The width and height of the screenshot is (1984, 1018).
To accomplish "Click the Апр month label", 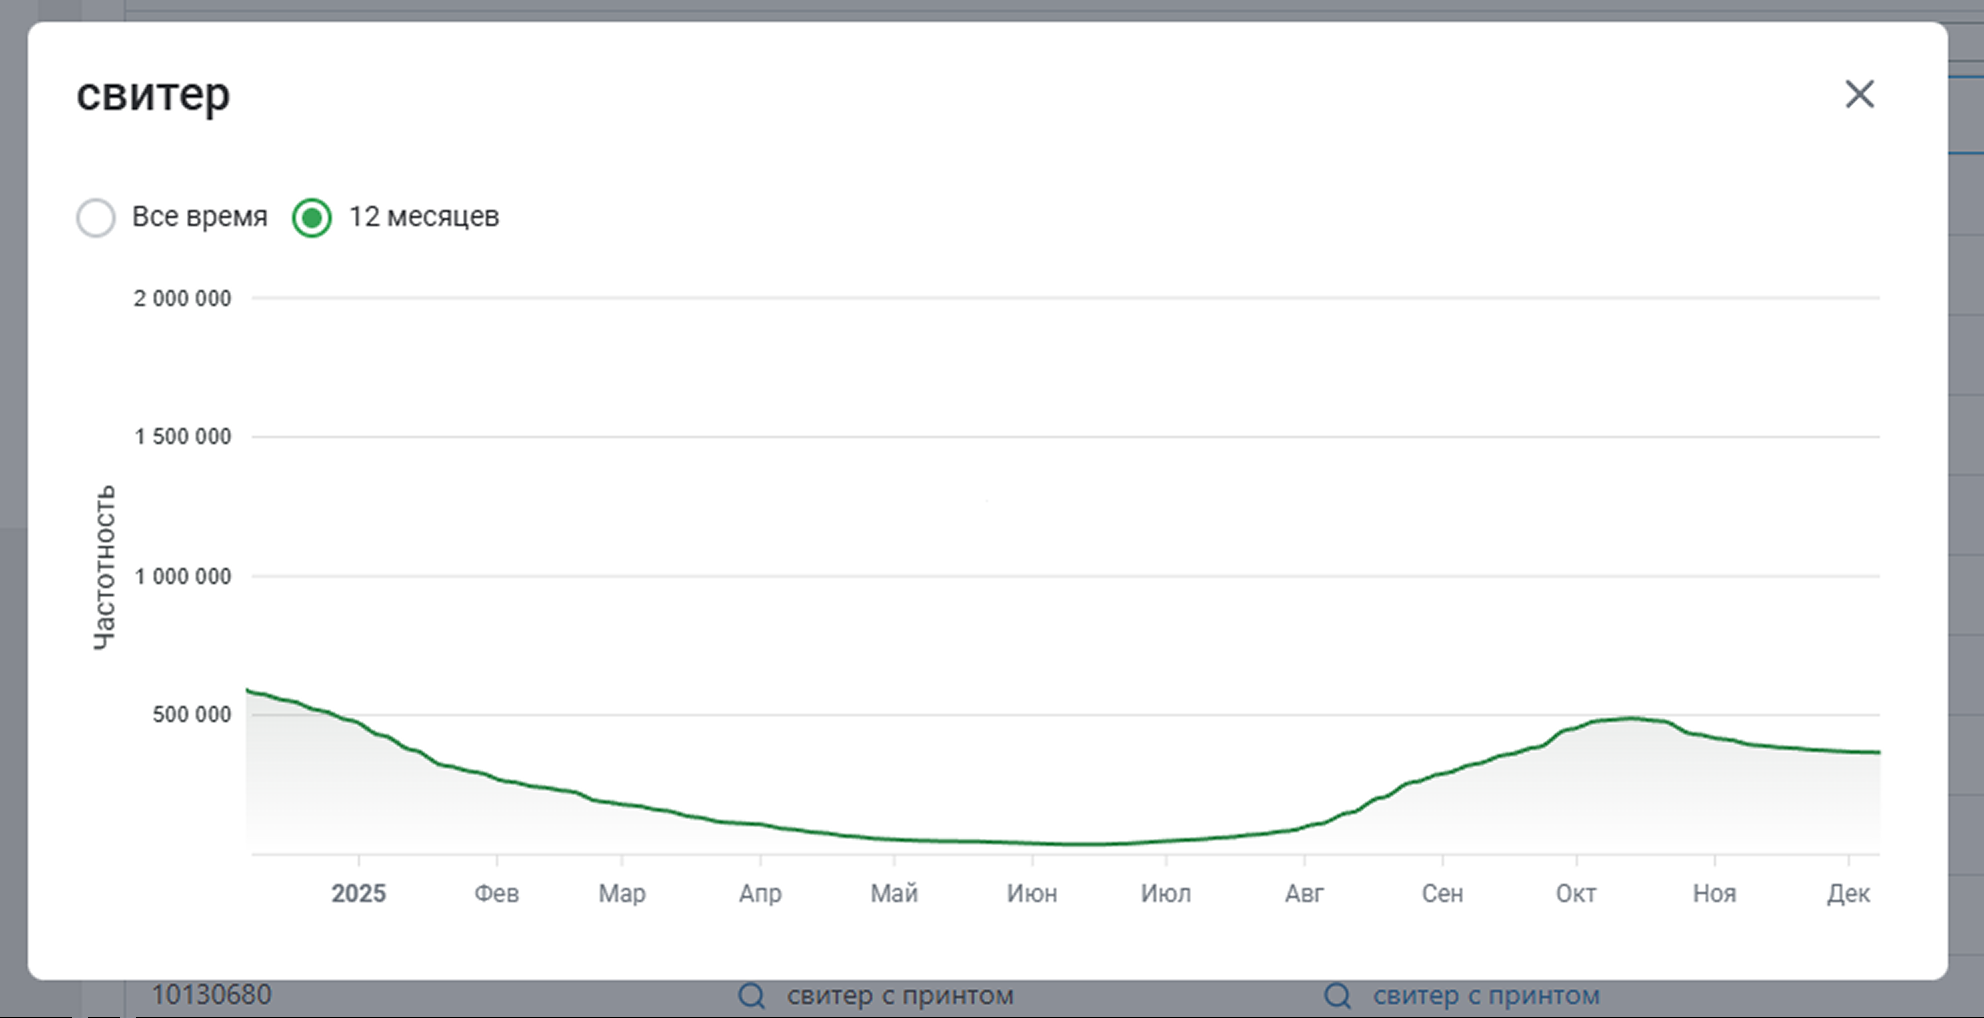I will [x=760, y=893].
